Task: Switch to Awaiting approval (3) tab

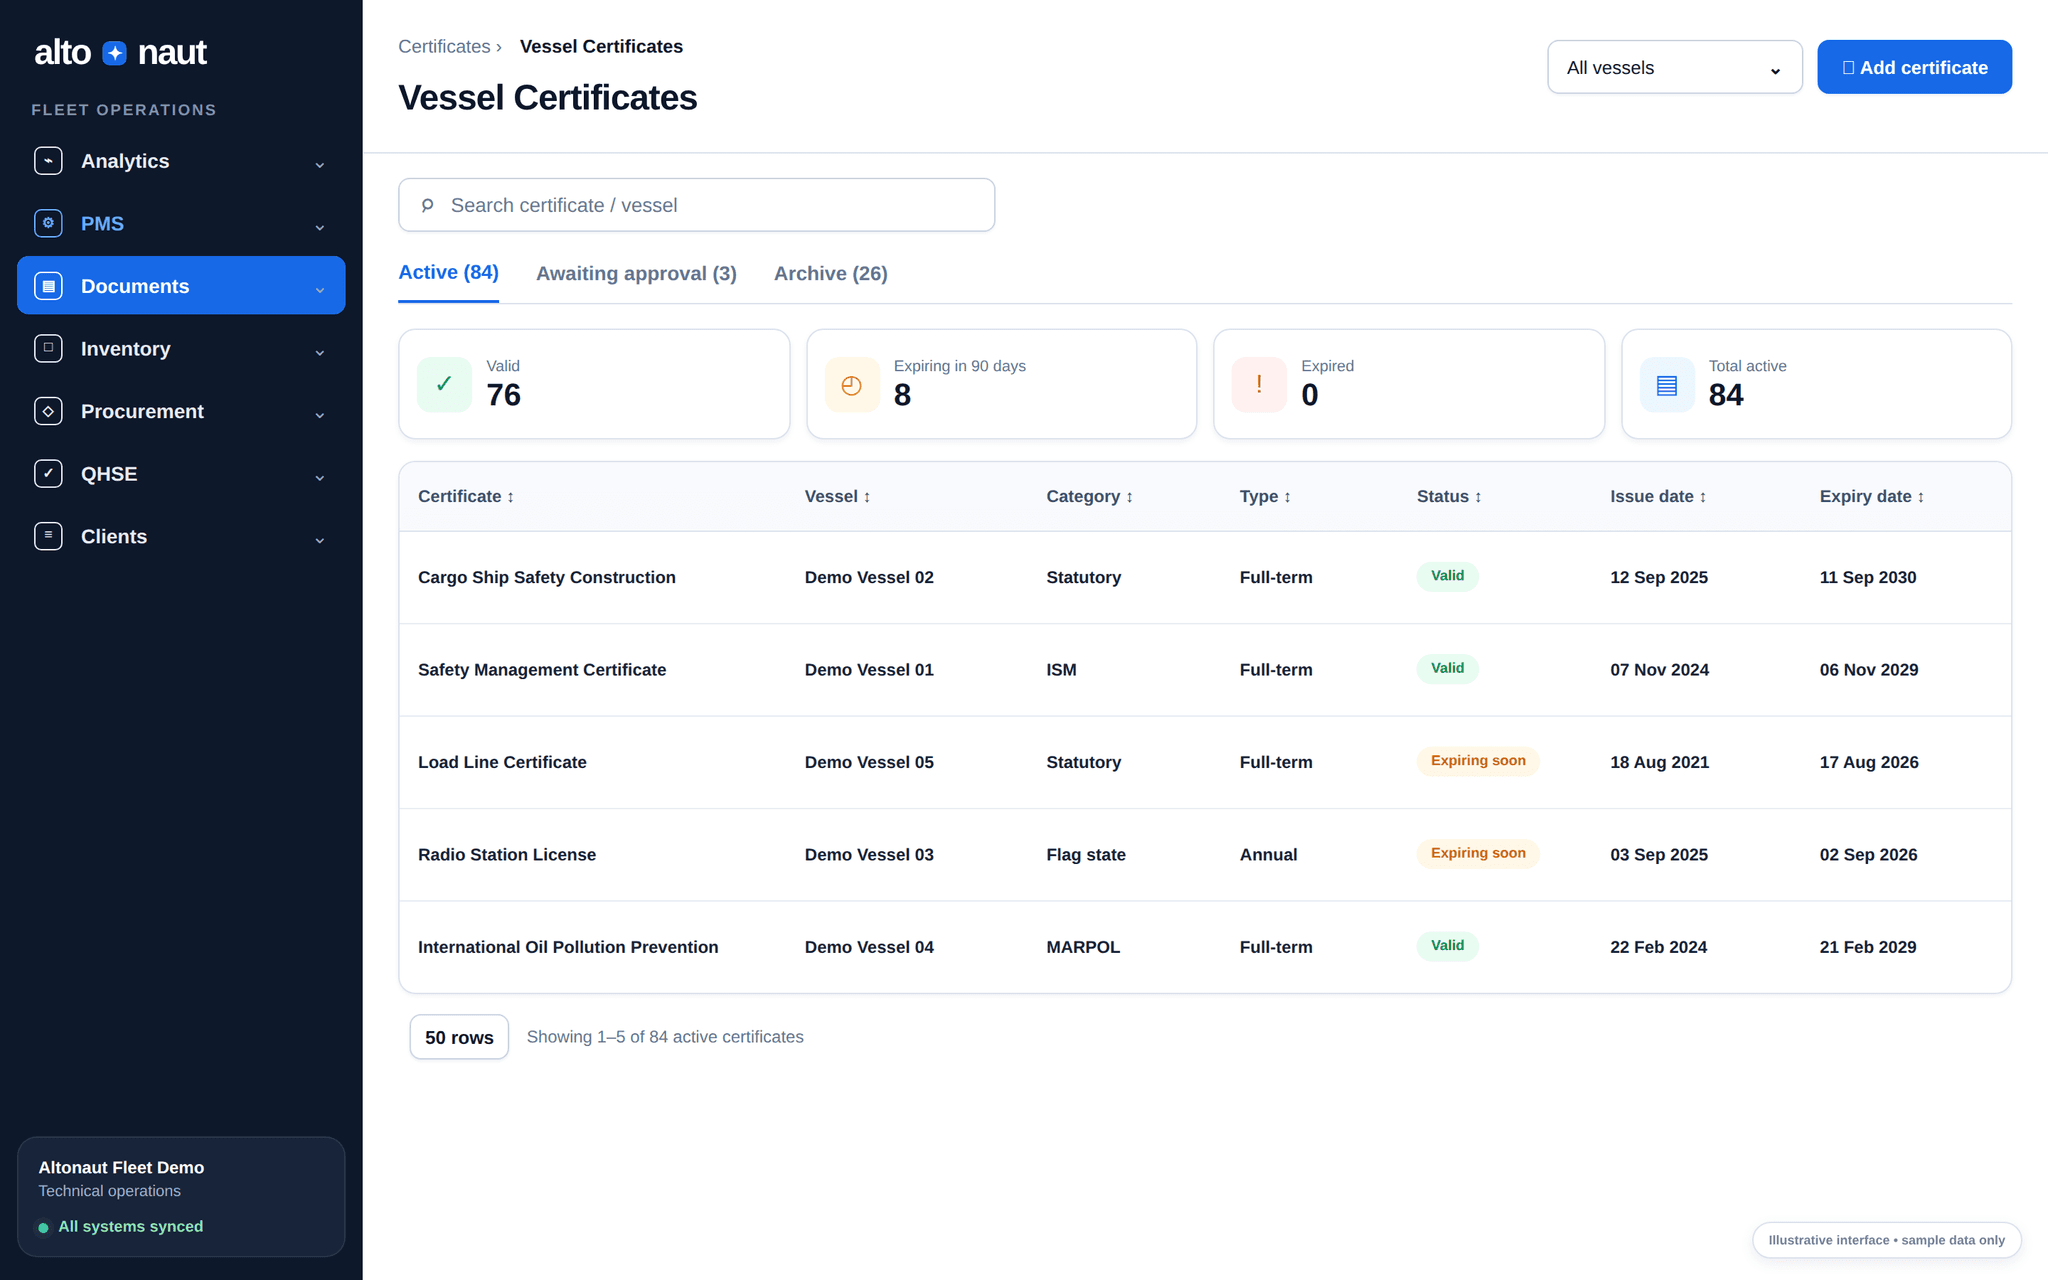Action: 636,273
